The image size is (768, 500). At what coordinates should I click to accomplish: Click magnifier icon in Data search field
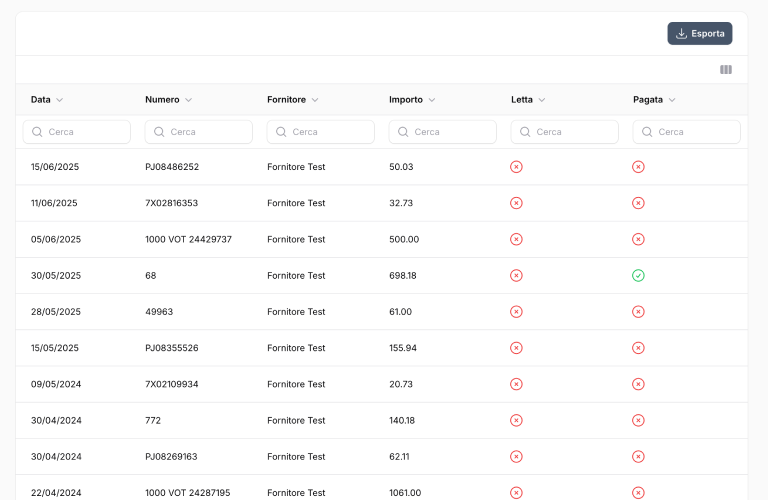tap(38, 132)
